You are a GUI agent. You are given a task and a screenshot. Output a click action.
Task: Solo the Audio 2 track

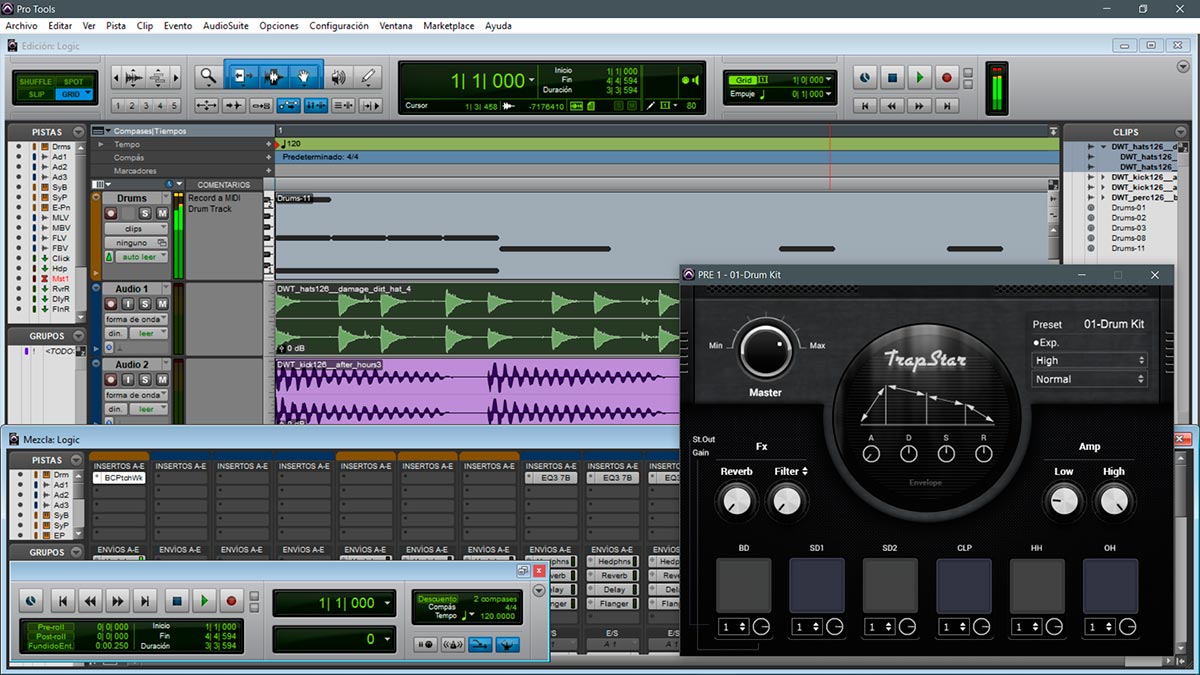coord(145,380)
